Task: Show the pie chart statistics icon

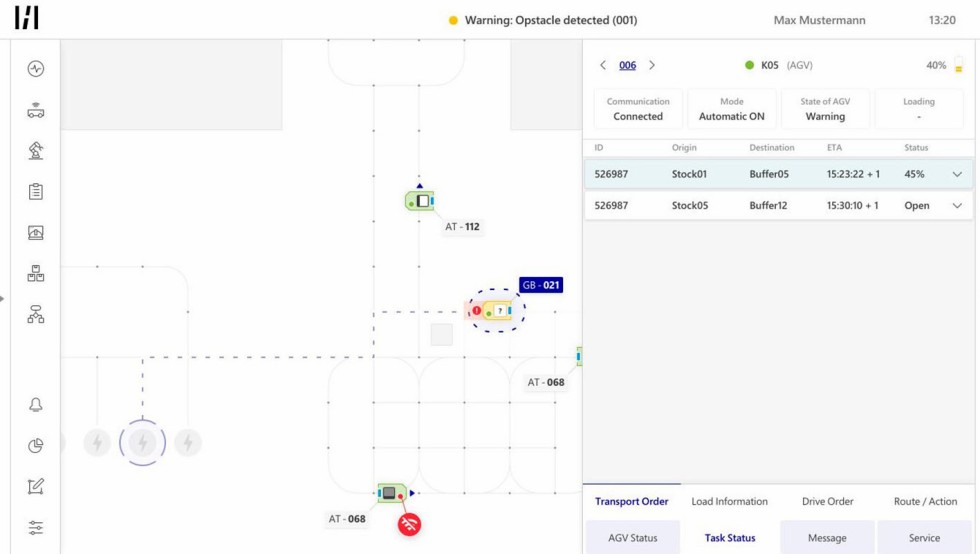Action: click(36, 446)
